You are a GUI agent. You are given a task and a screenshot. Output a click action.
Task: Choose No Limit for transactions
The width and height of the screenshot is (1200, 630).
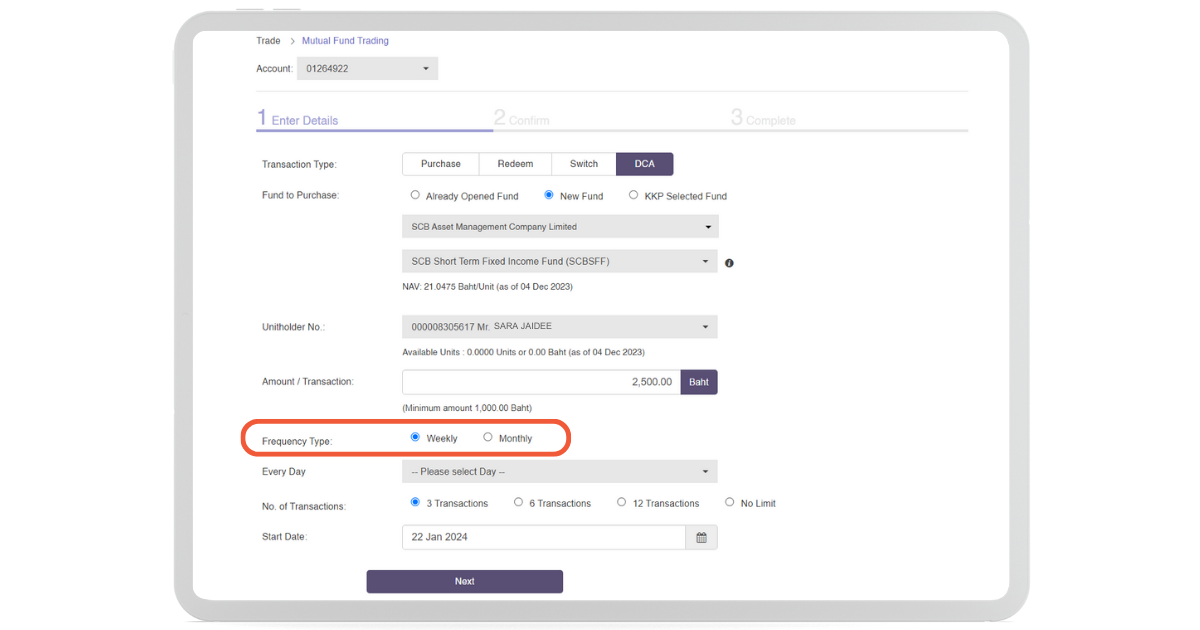click(730, 502)
